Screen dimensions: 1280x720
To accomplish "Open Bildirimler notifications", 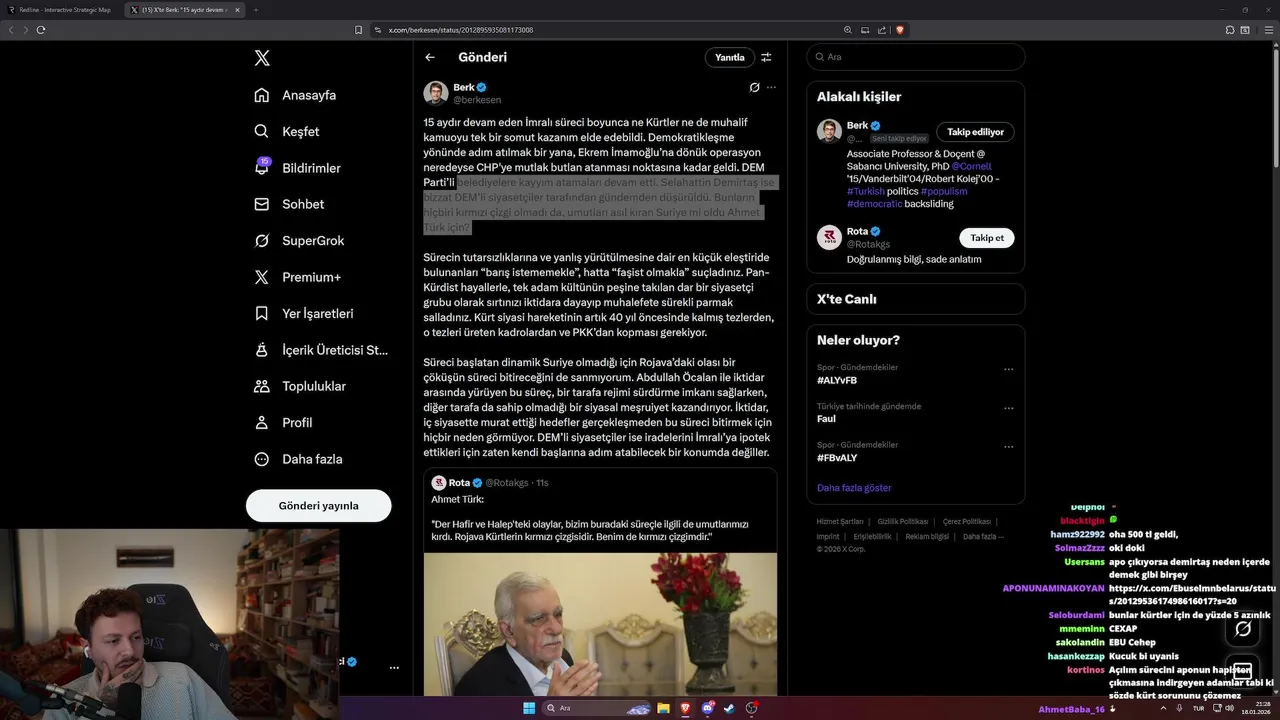I will 297,168.
